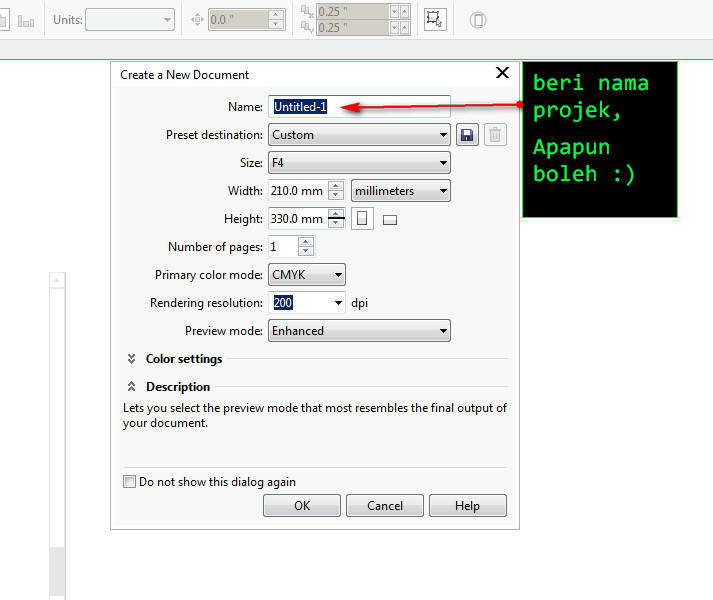713x600 pixels.
Task: Toggle 'Do not show this dialog again'
Action: (129, 482)
